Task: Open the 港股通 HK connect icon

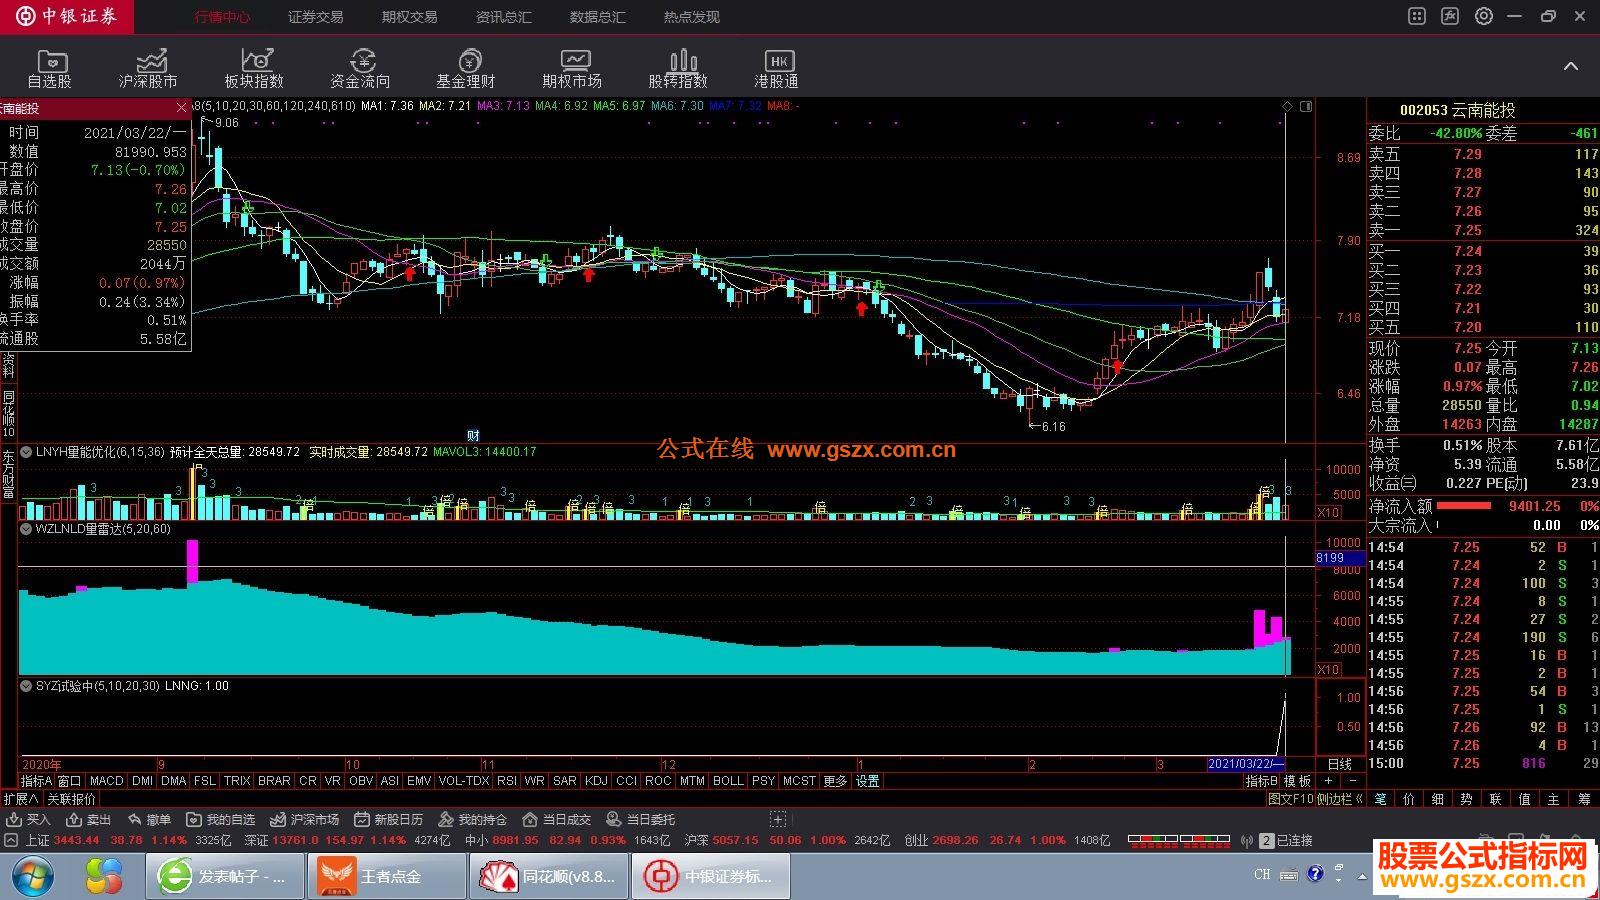Action: pyautogui.click(x=776, y=69)
